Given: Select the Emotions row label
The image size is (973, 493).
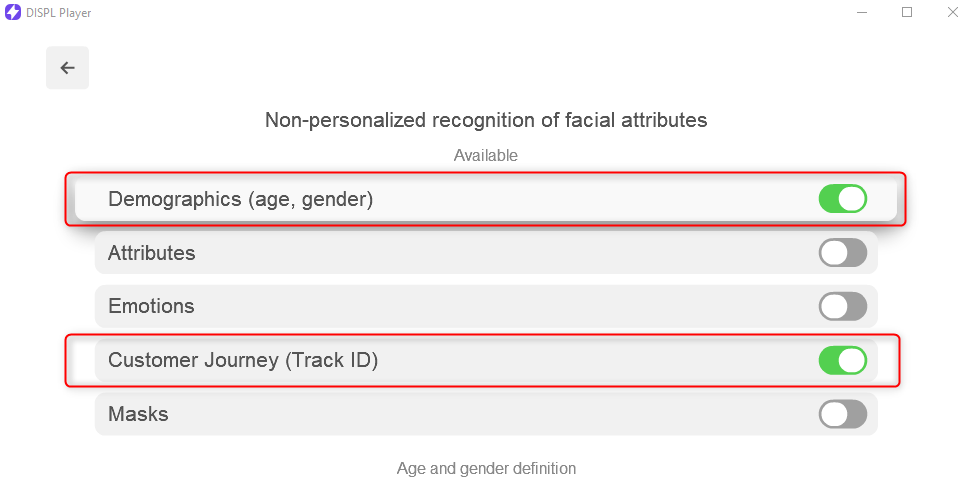Looking at the screenshot, I should (x=151, y=306).
